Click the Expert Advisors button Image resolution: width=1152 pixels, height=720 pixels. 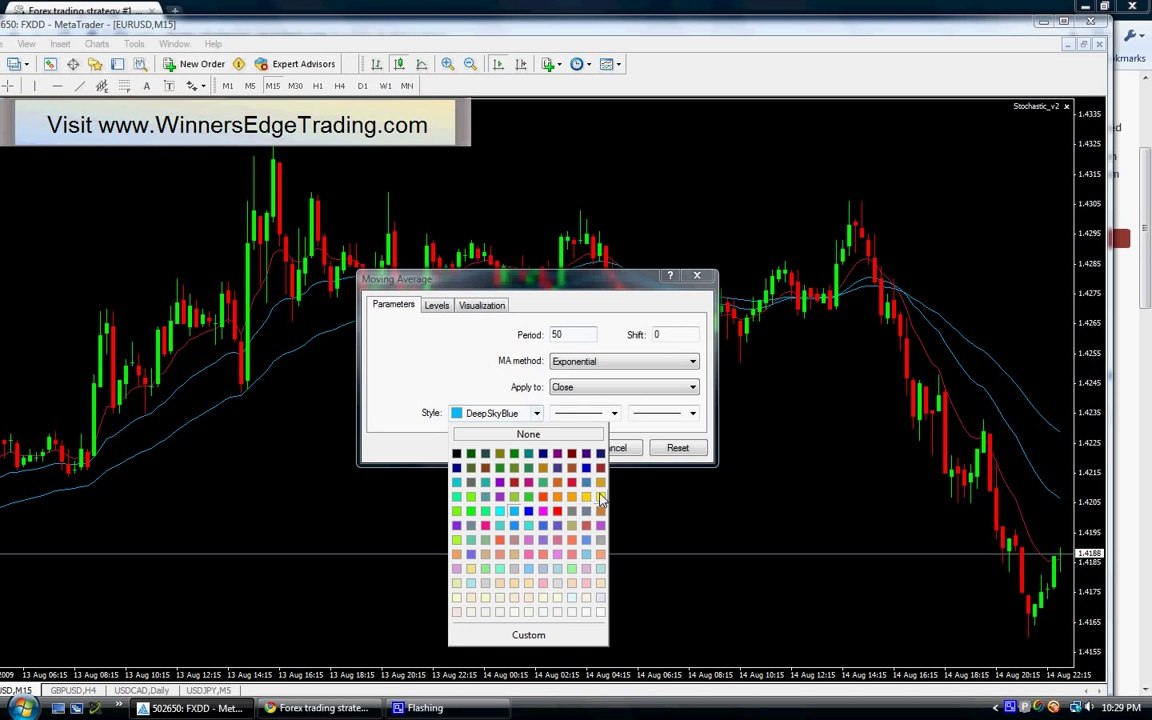295,64
